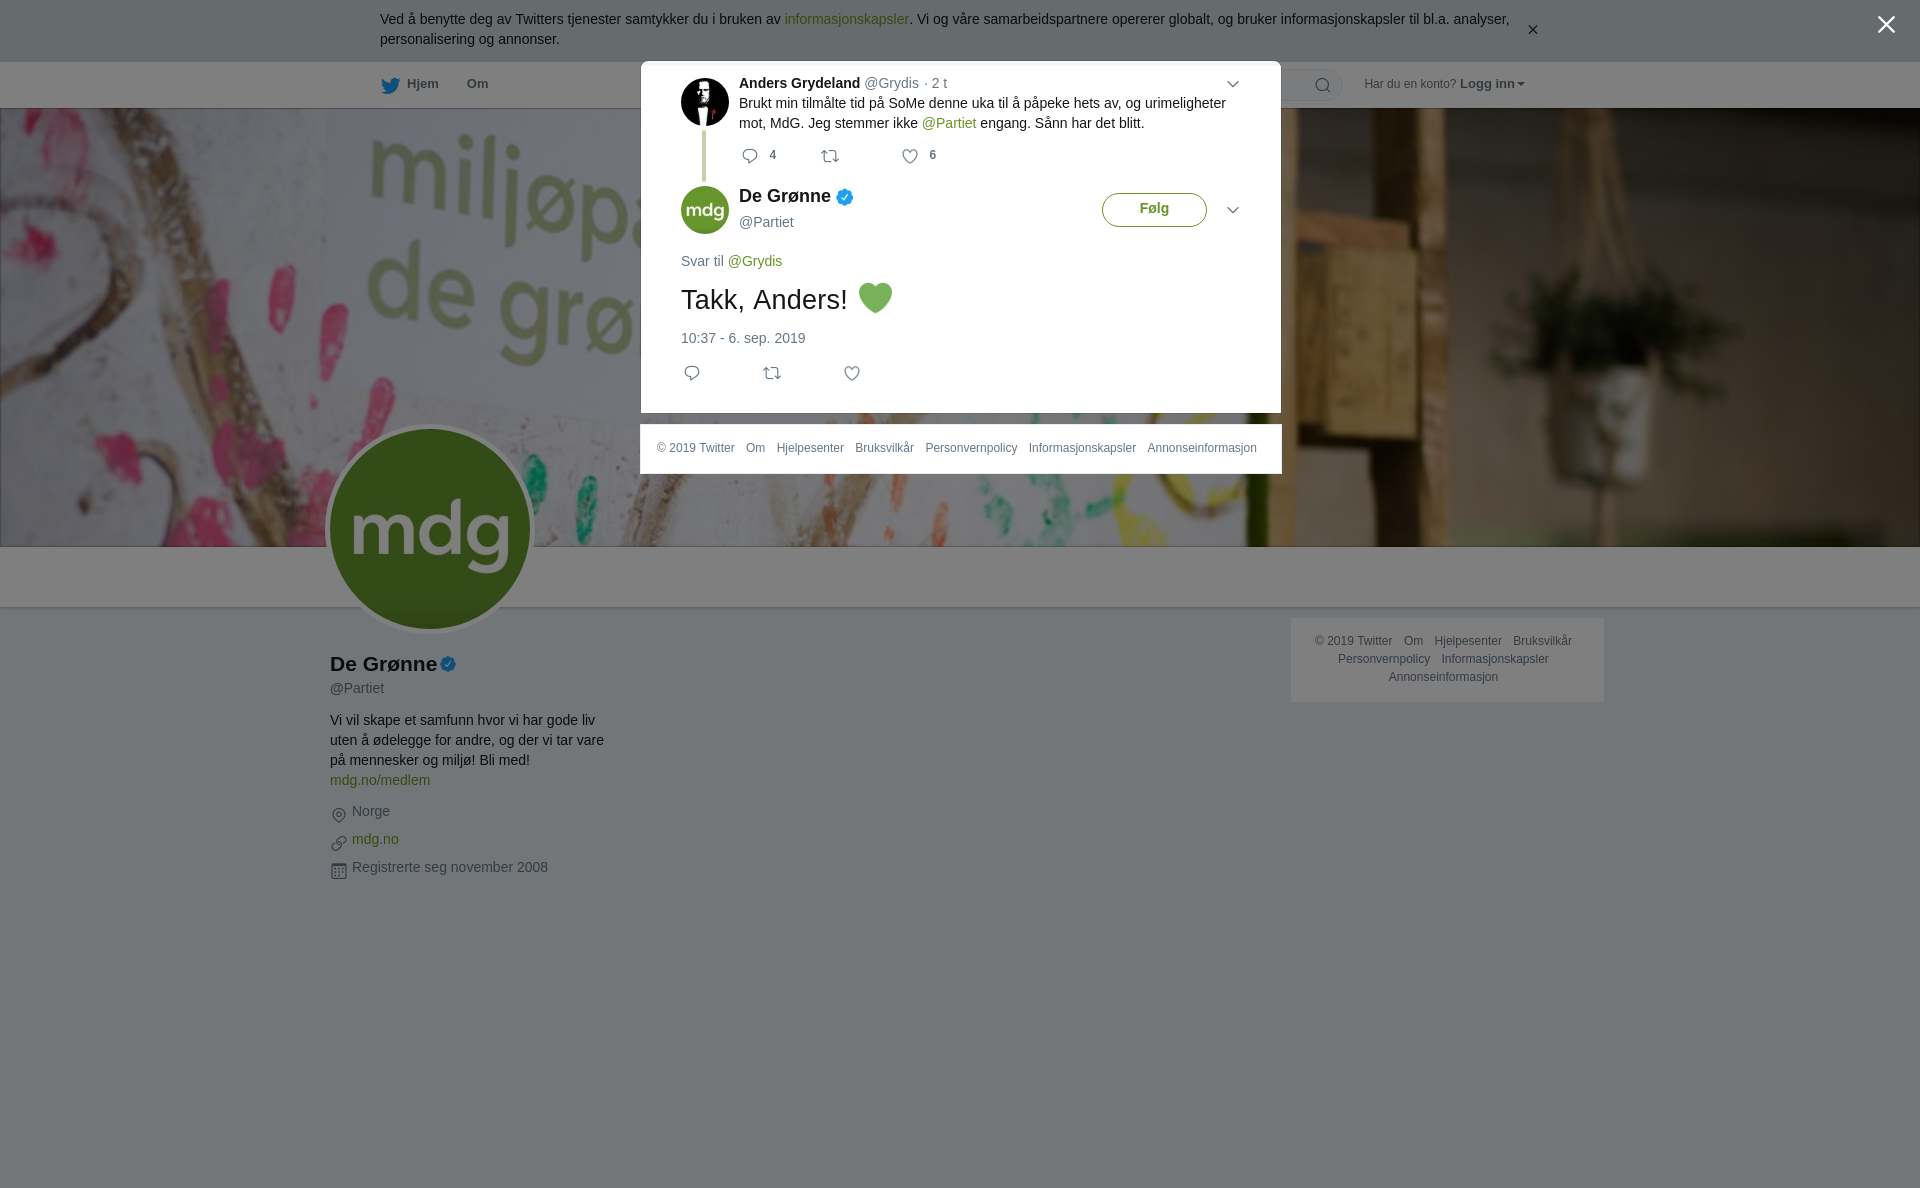Viewport: 1920px width, 1188px height.
Task: Toggle Følg for De Grønne
Action: point(1154,210)
